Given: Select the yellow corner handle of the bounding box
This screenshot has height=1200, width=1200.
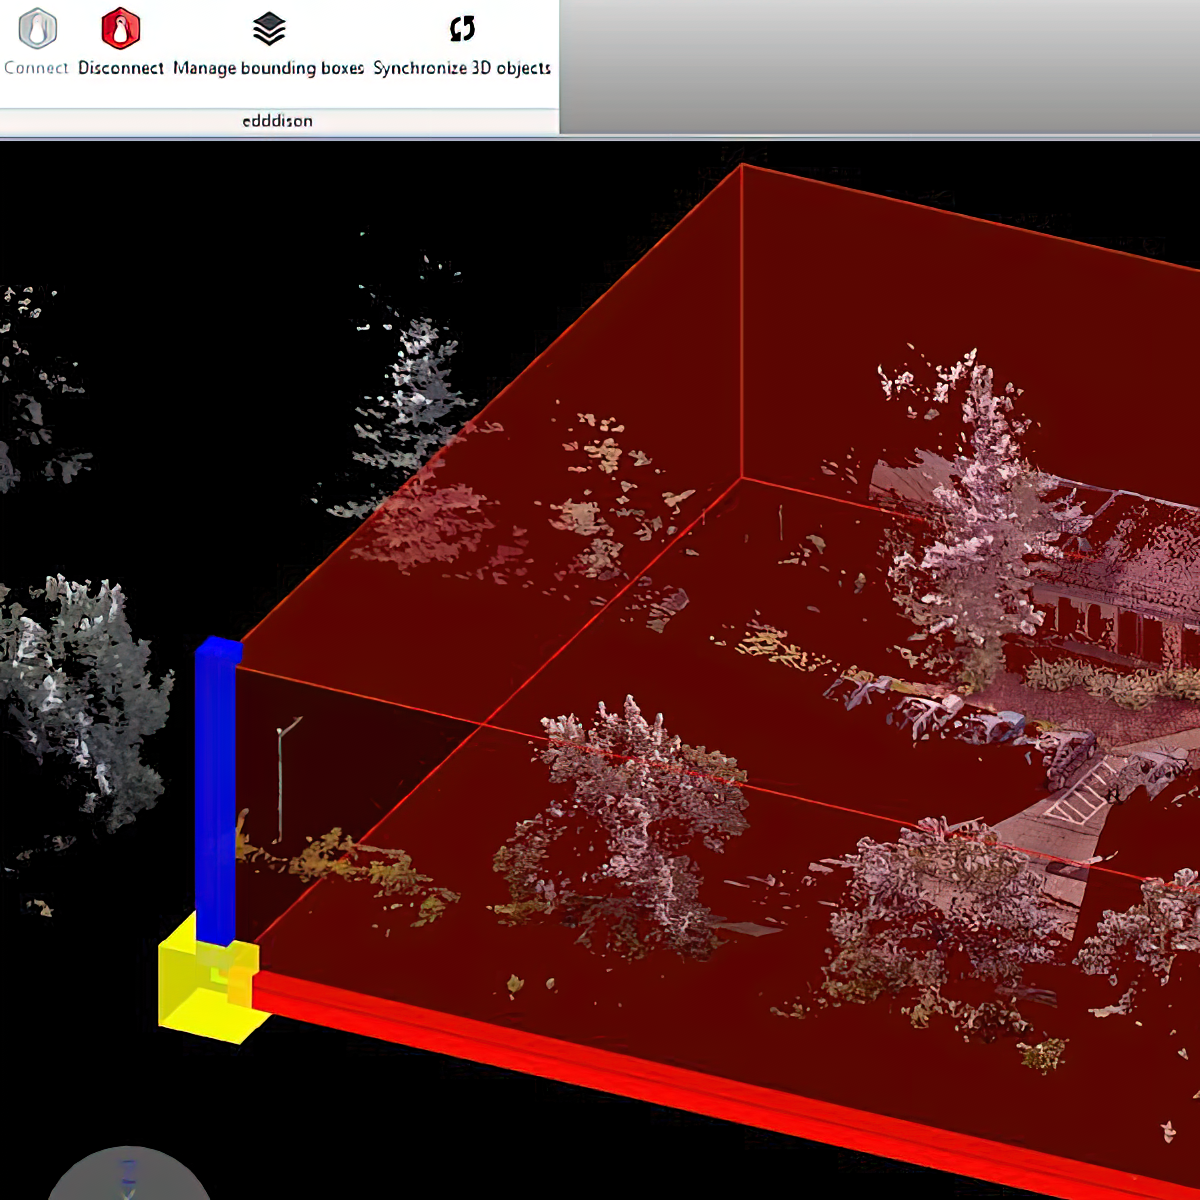Looking at the screenshot, I should (x=212, y=978).
